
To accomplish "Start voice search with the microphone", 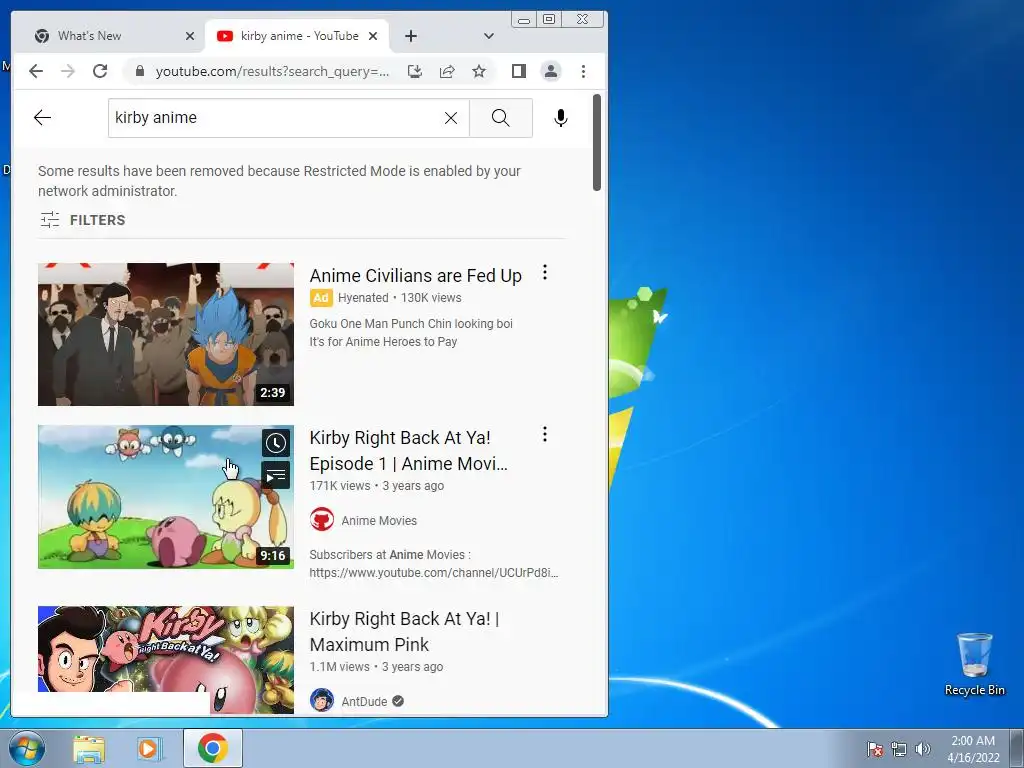I will [x=560, y=118].
